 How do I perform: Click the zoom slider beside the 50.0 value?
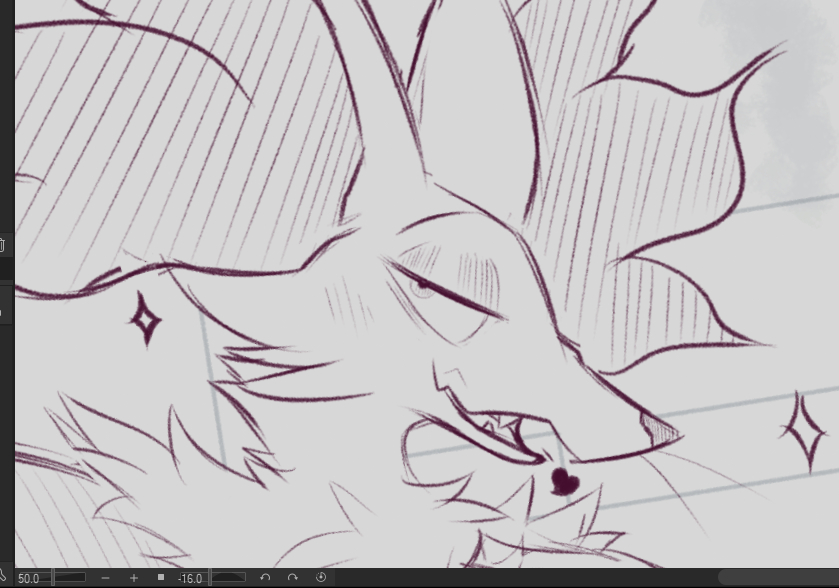[x=70, y=578]
